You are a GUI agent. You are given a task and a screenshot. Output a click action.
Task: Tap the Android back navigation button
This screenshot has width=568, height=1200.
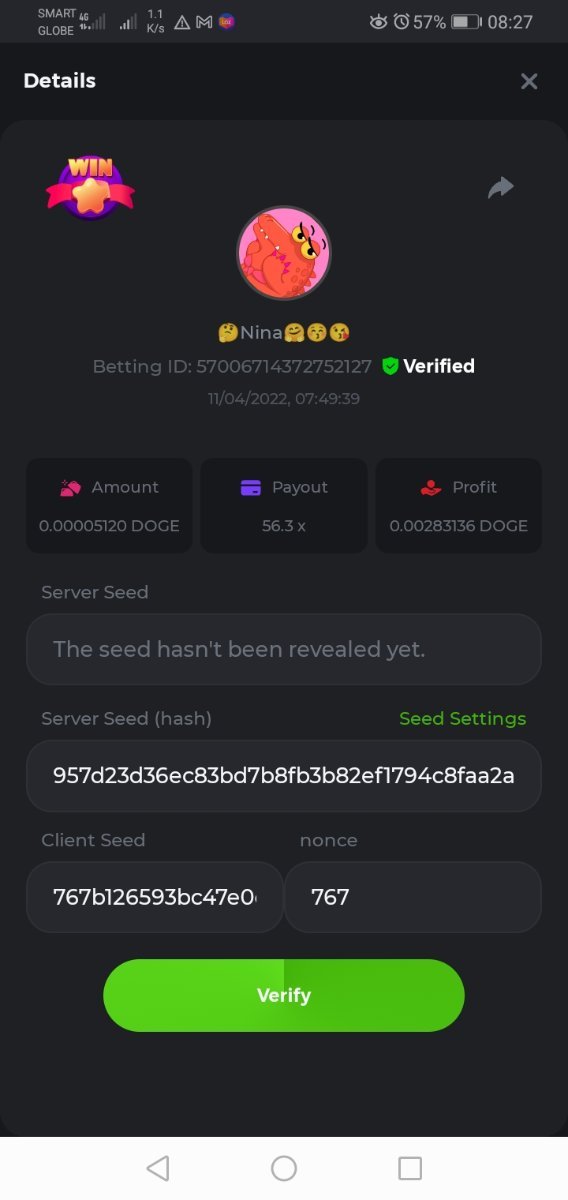click(158, 1168)
